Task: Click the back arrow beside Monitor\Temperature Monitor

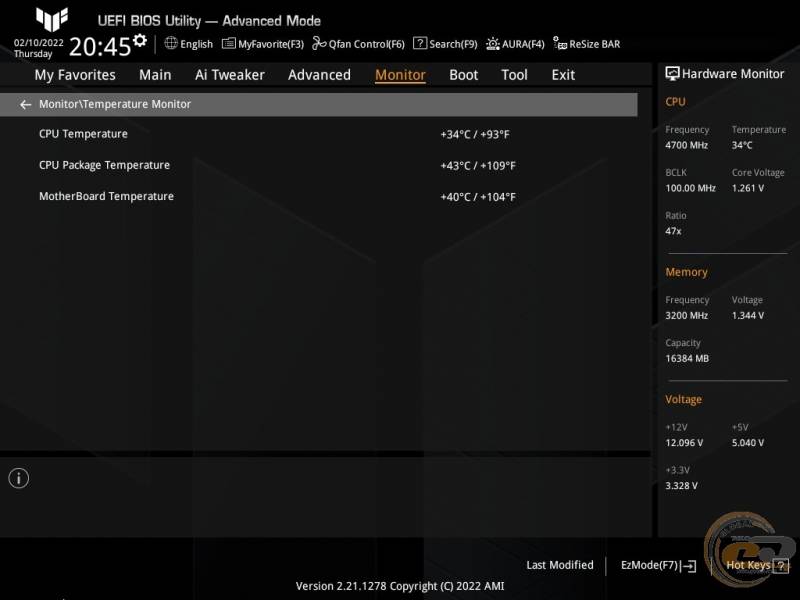Action: [x=25, y=105]
